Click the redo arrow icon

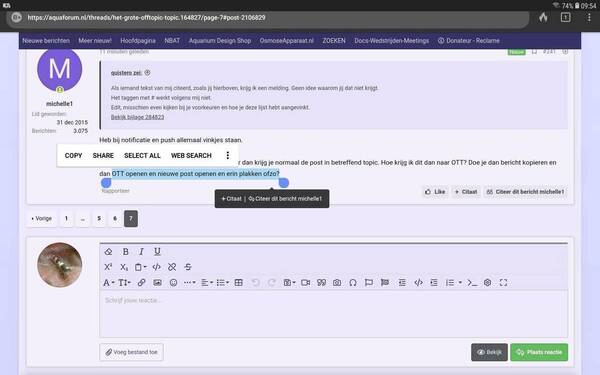pyautogui.click(x=272, y=283)
